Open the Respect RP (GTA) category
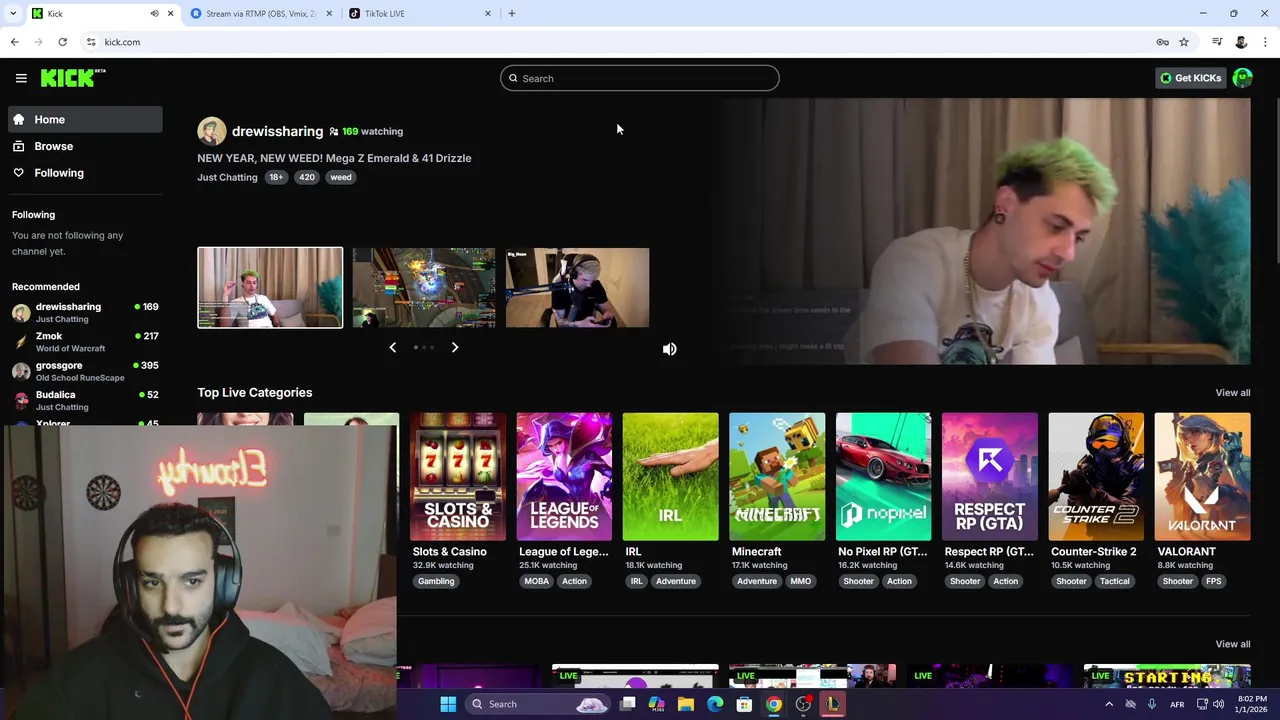 pos(989,477)
